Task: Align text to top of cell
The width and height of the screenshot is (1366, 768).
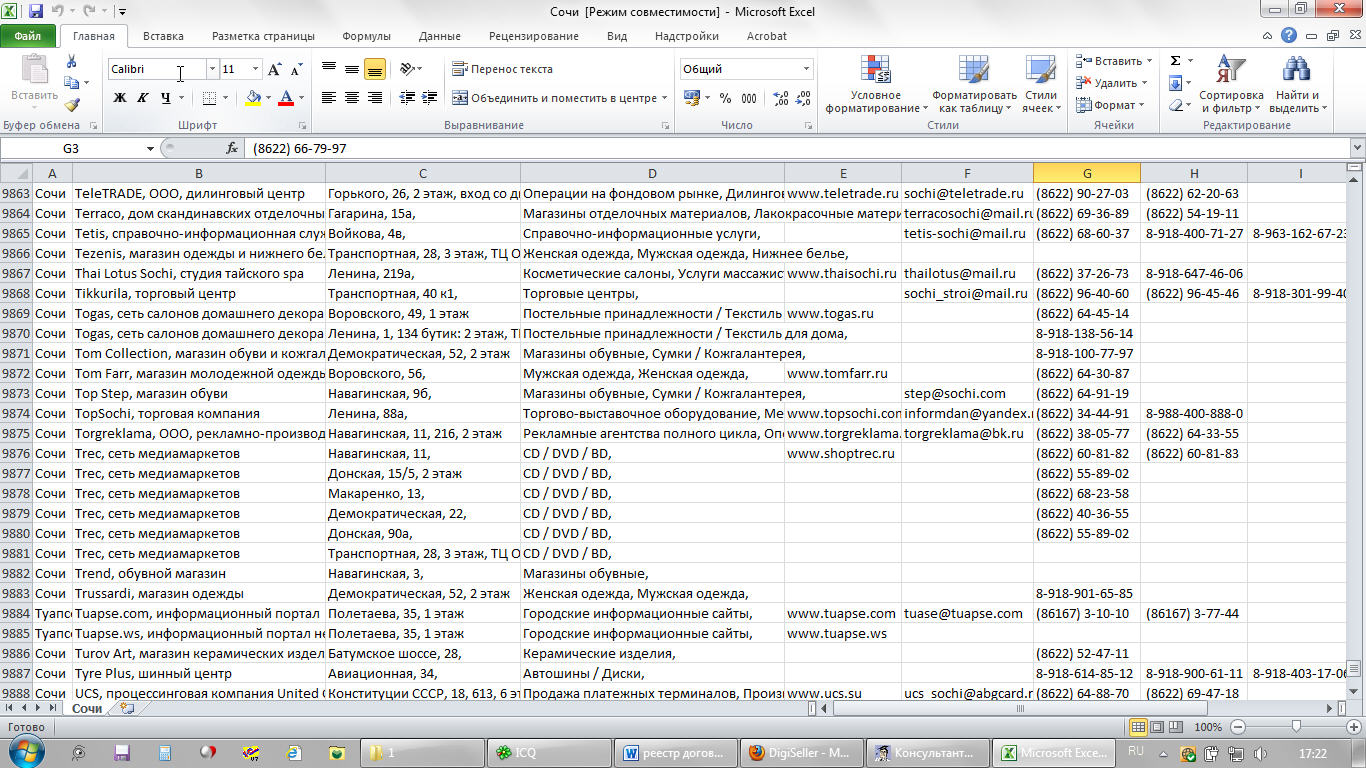Action: (329, 69)
